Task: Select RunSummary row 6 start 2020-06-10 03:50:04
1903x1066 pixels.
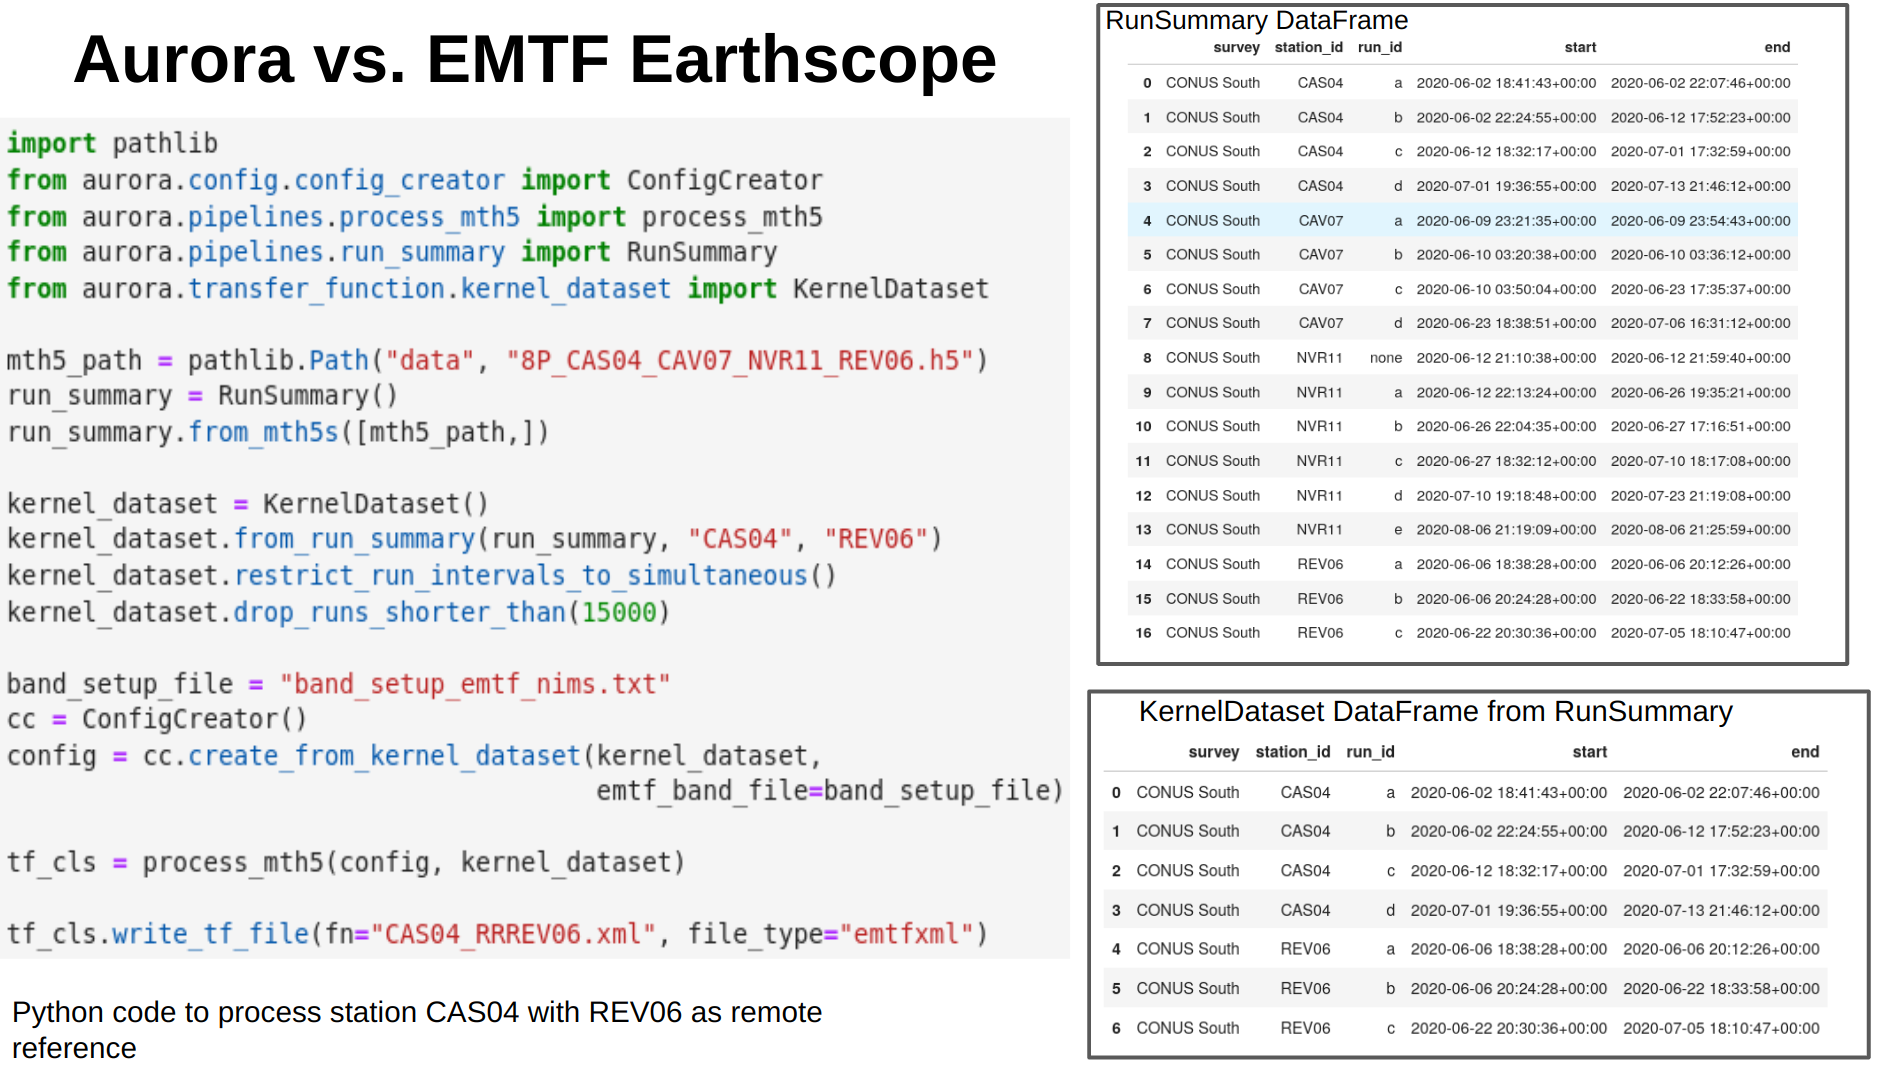Action: point(1506,289)
